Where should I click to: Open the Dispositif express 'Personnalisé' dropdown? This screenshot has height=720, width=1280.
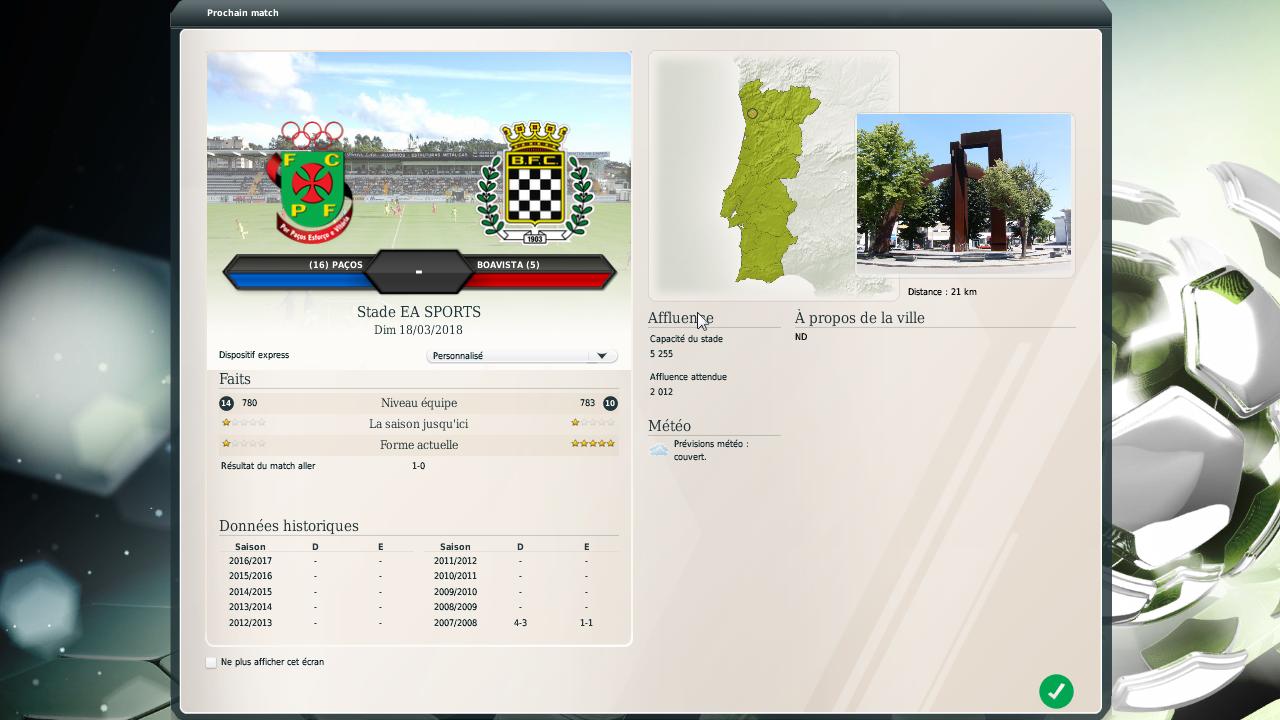(x=521, y=356)
